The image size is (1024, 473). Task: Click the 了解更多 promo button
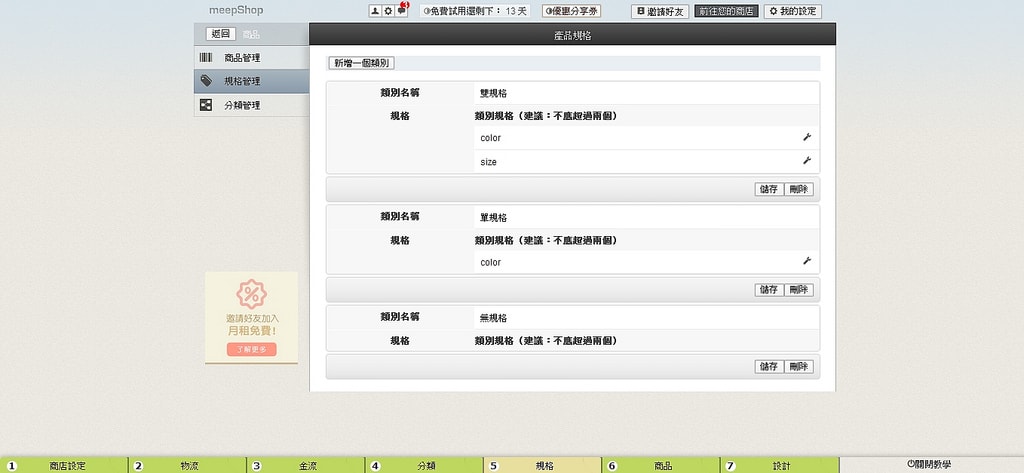251,349
